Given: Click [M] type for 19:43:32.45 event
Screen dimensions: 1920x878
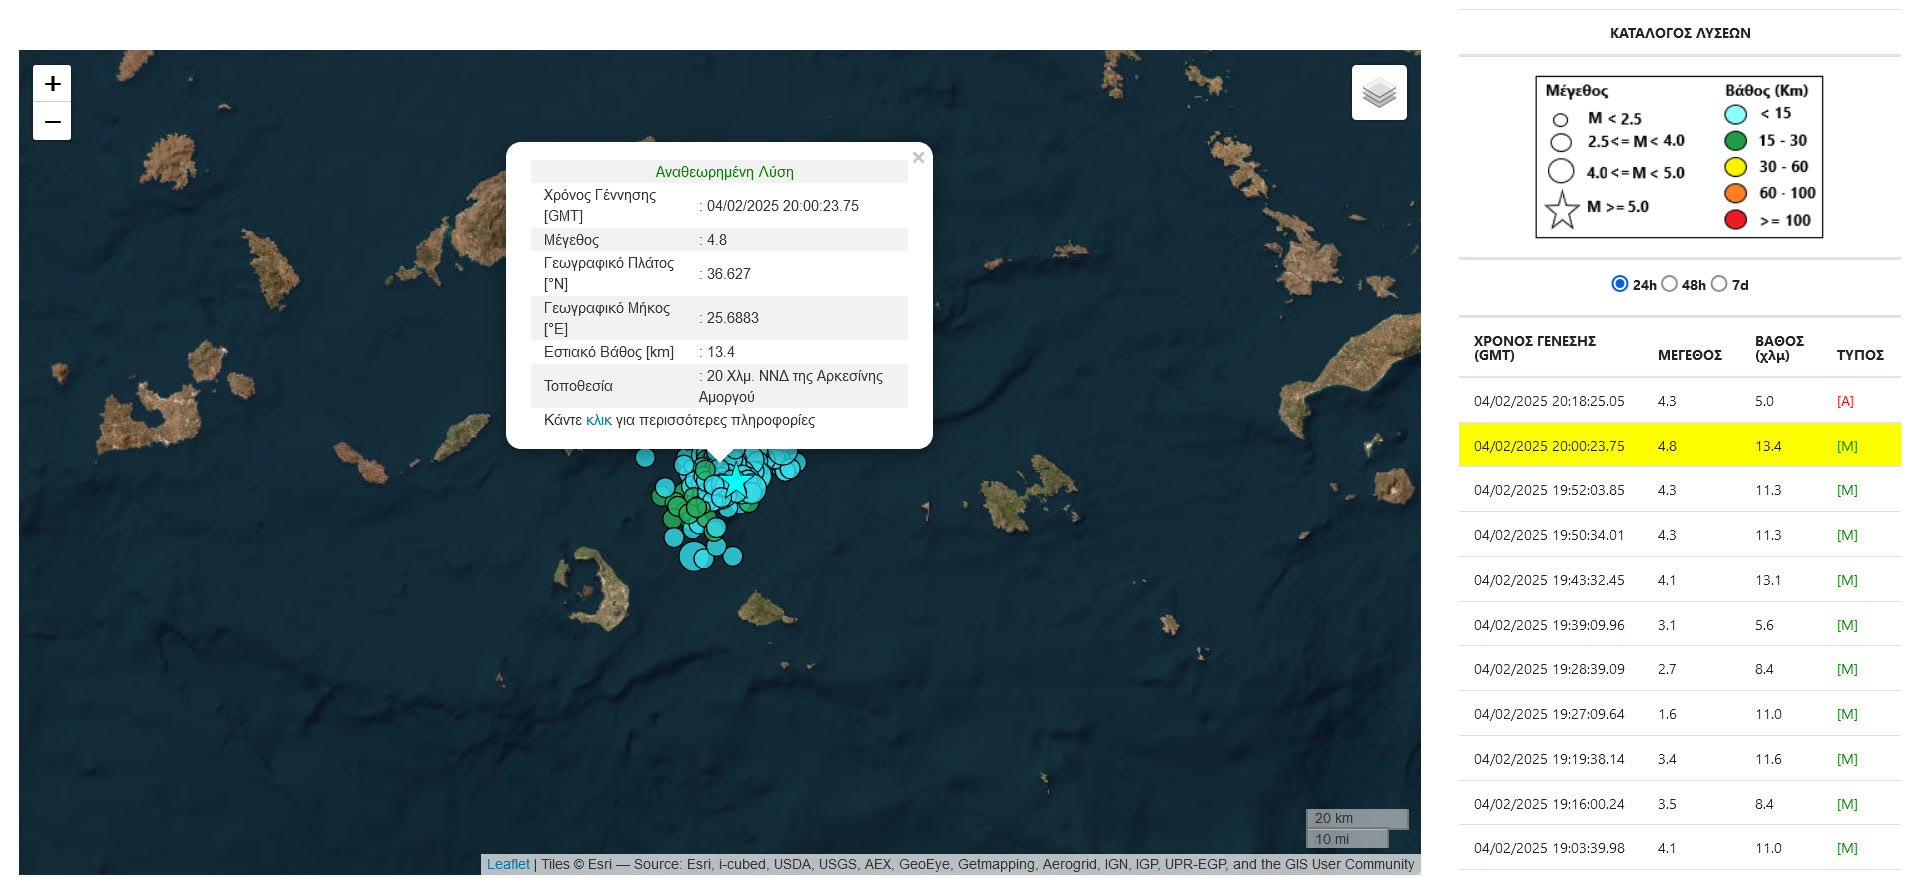Looking at the screenshot, I should tap(1847, 580).
